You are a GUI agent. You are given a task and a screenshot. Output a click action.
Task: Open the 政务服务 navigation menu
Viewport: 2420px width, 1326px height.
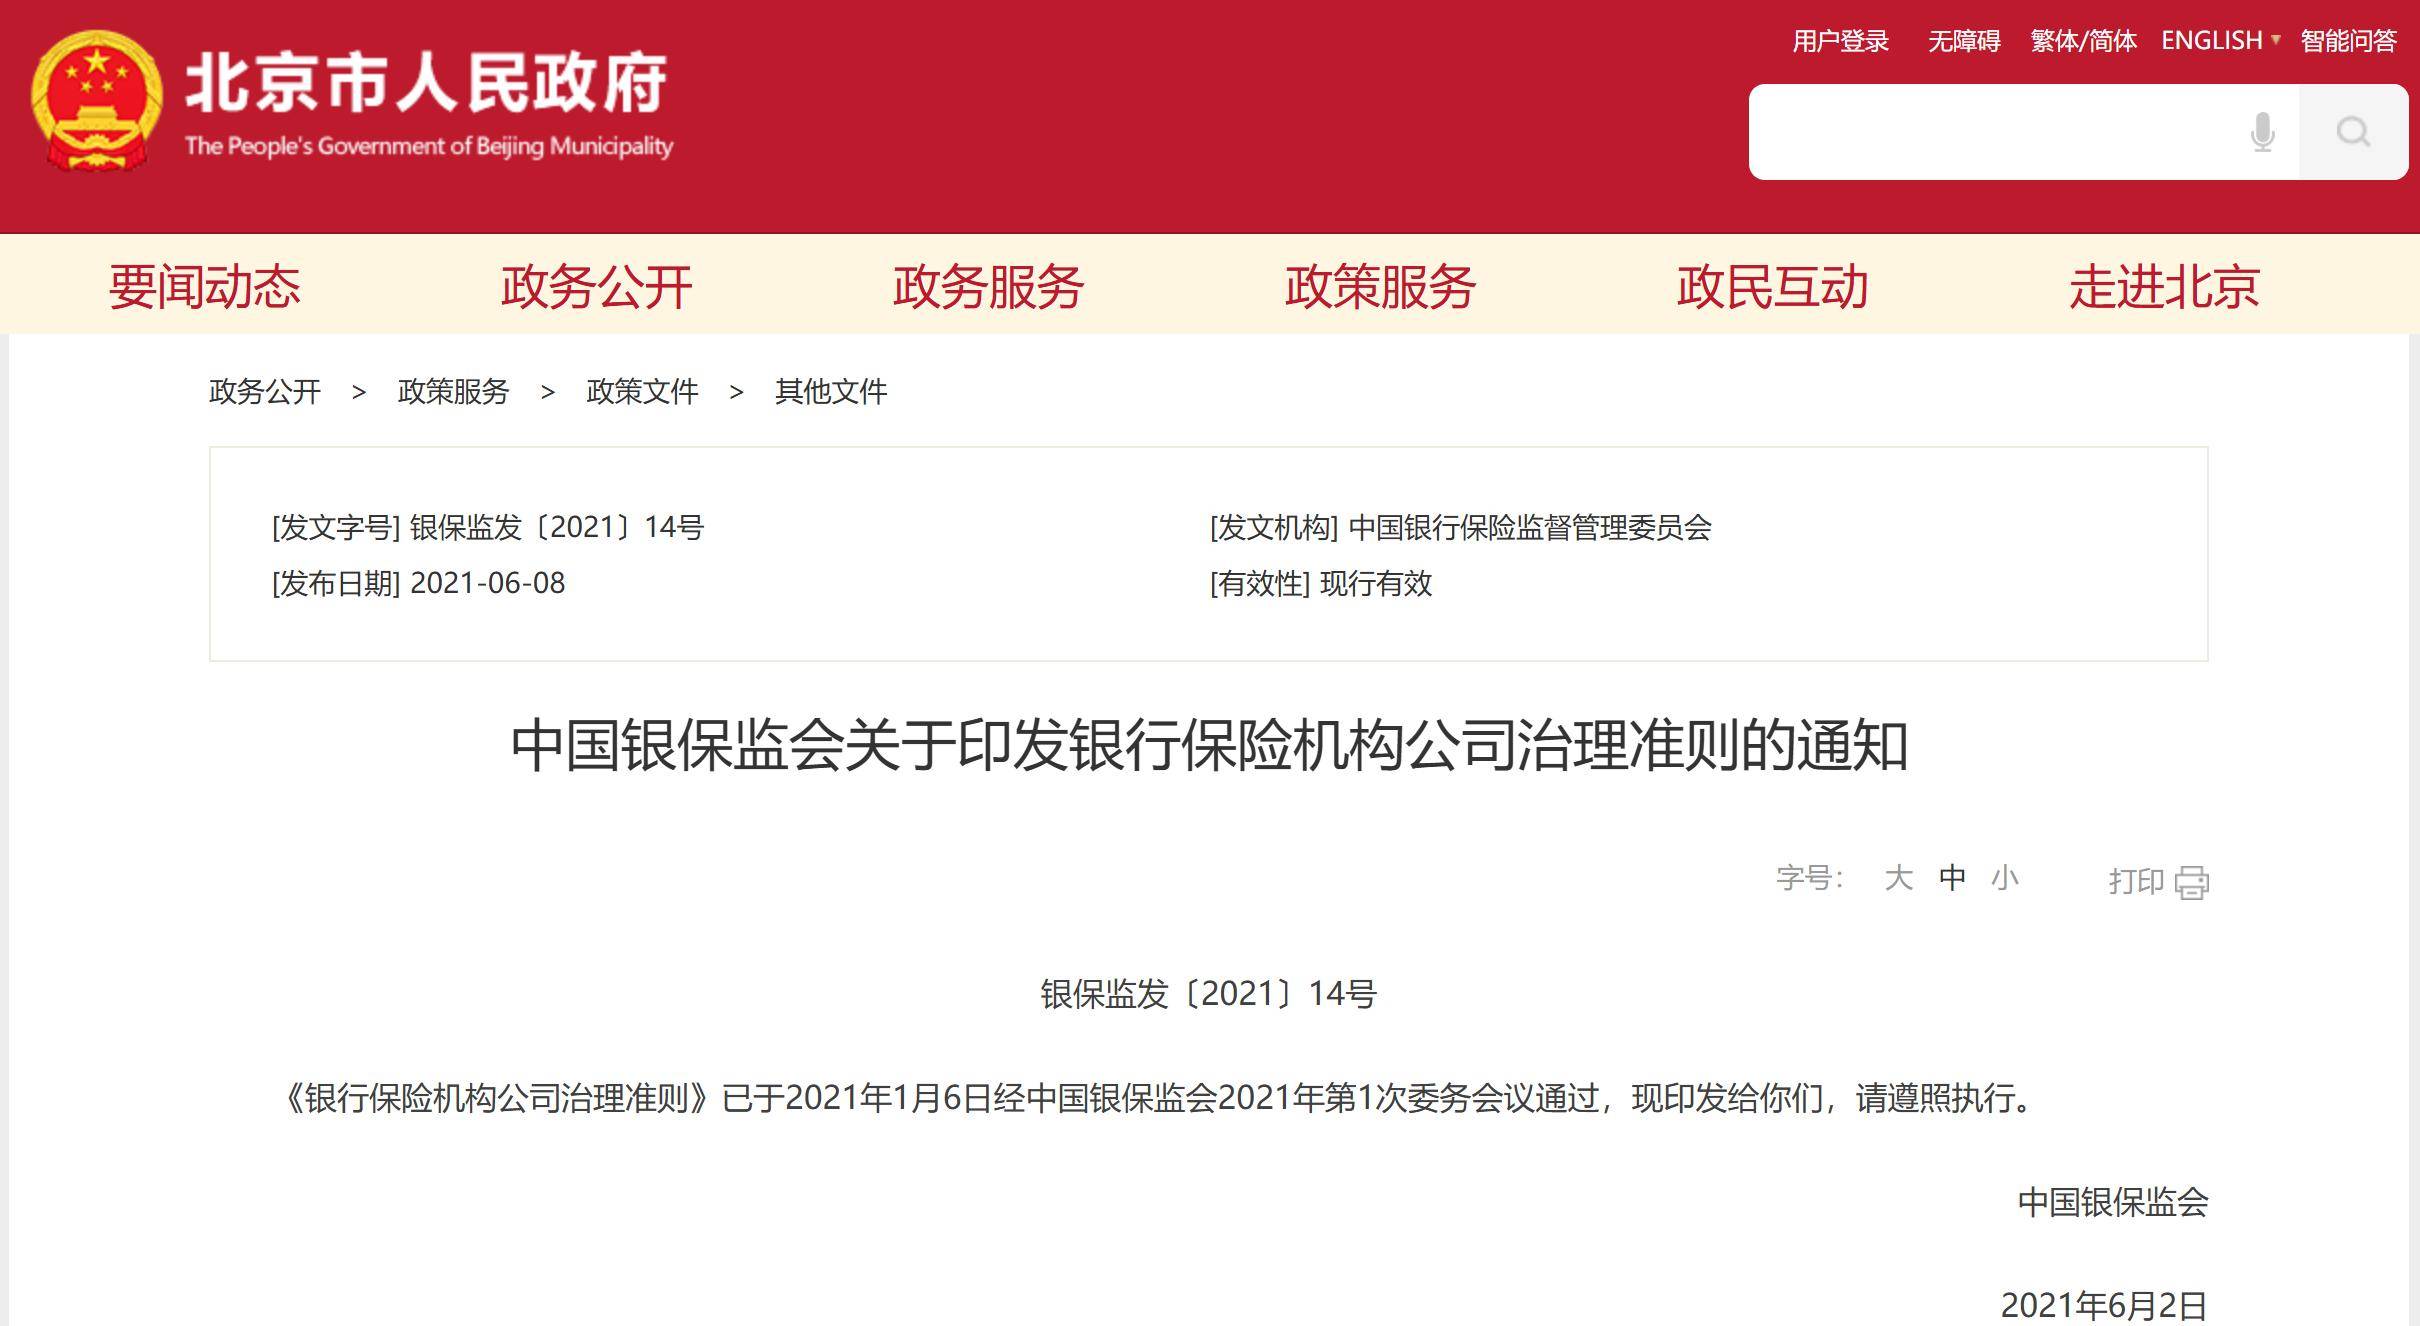[x=989, y=287]
